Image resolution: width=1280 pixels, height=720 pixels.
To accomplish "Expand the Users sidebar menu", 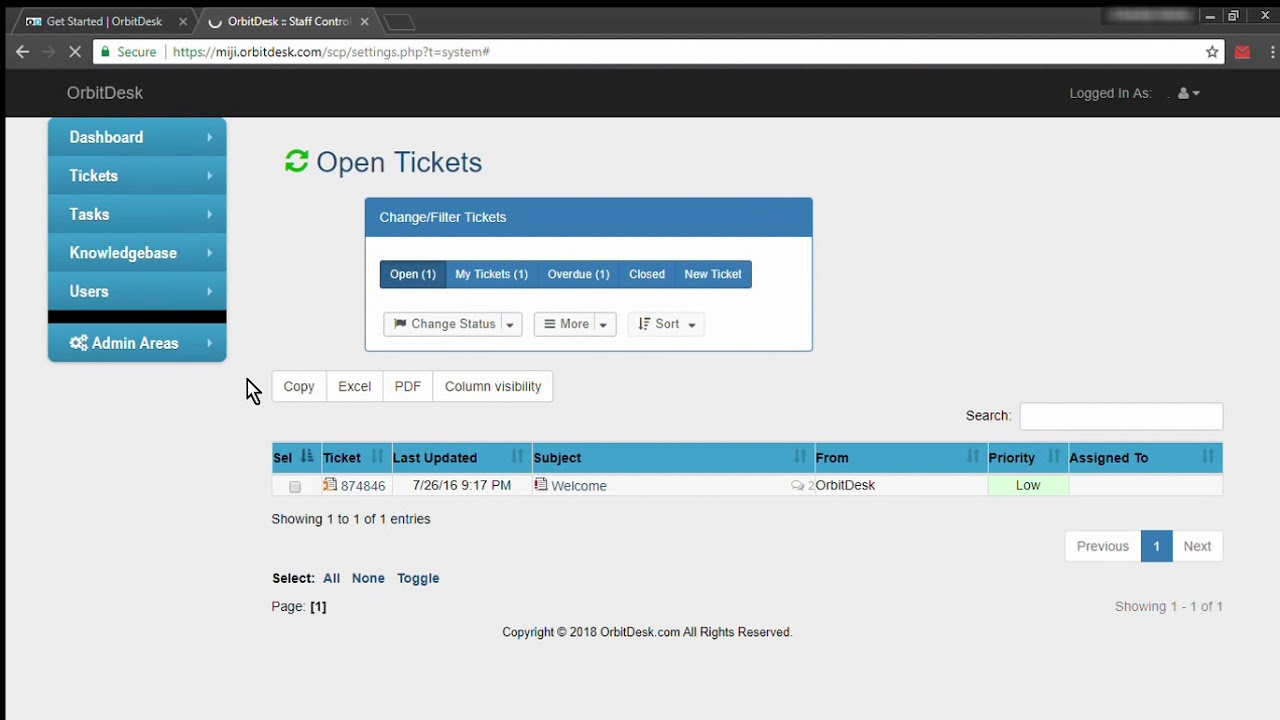I will tap(137, 291).
